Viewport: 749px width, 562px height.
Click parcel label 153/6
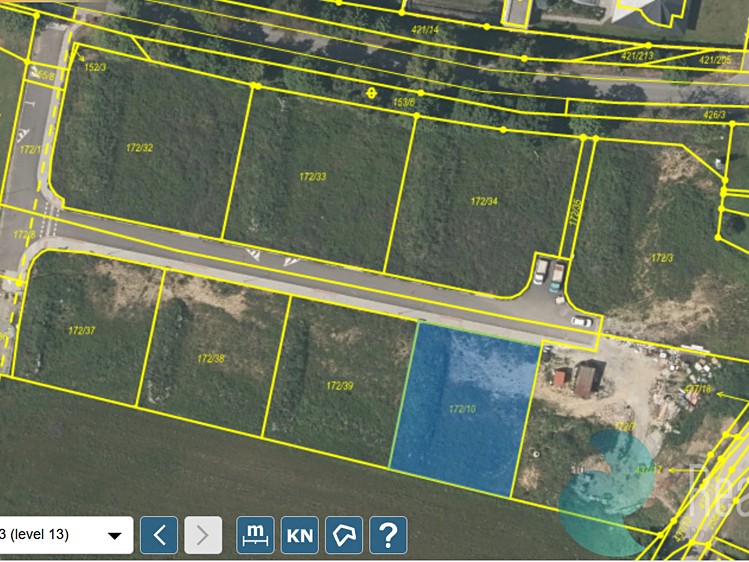coord(404,102)
